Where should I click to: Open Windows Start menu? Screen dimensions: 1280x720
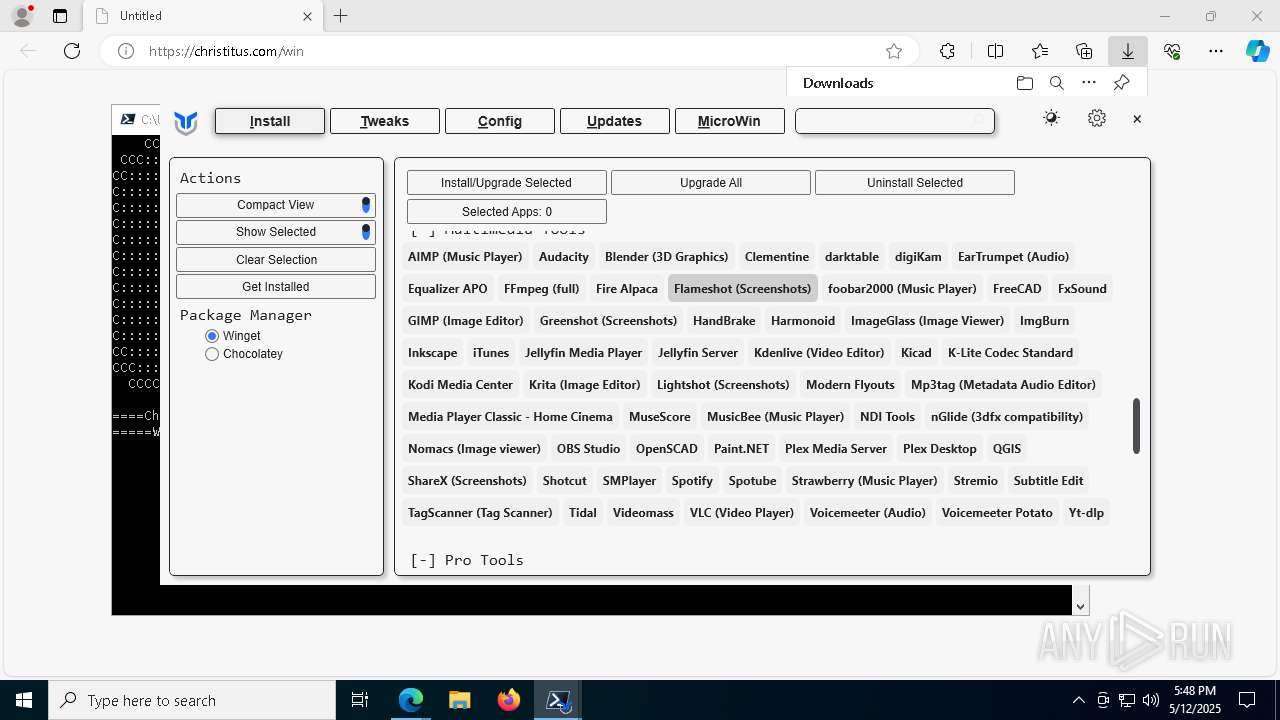pos(24,700)
